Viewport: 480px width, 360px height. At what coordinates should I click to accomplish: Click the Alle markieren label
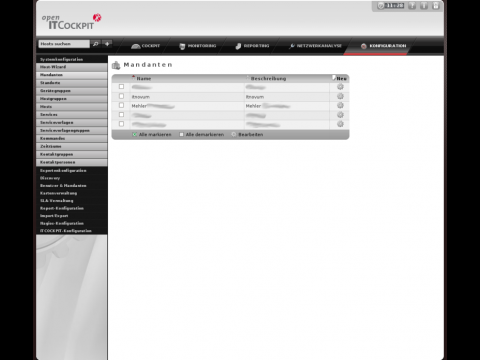point(155,135)
